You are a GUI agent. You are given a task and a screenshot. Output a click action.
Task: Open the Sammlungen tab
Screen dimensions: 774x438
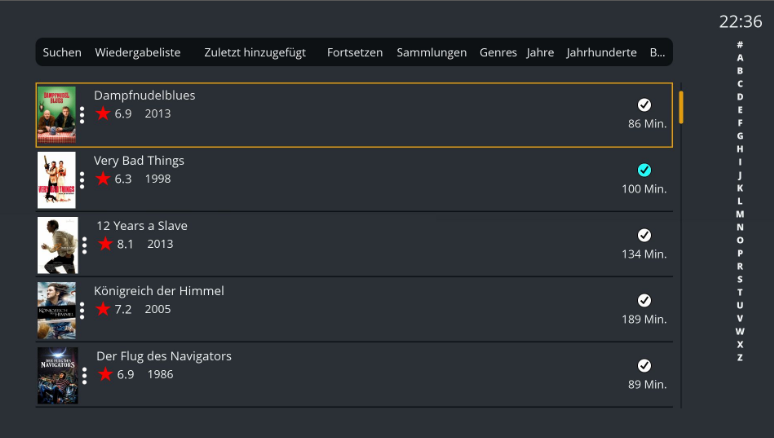[x=431, y=53]
